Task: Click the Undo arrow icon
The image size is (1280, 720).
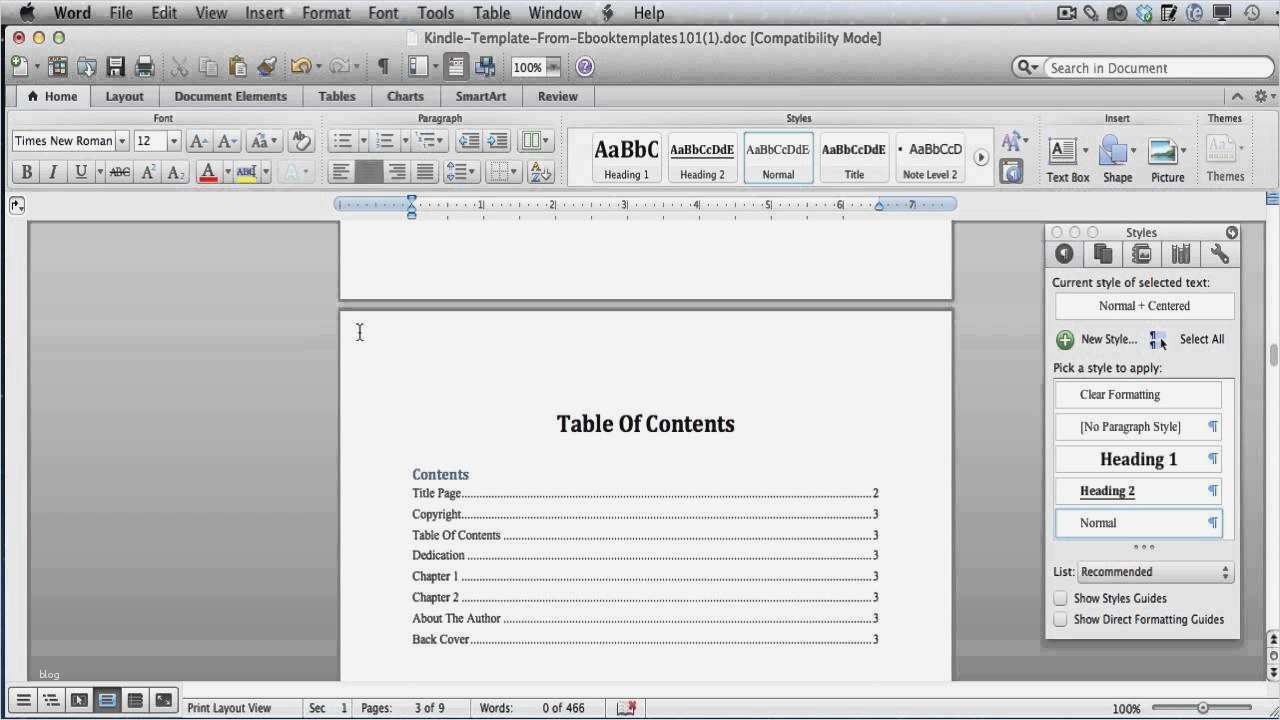Action: pos(299,67)
